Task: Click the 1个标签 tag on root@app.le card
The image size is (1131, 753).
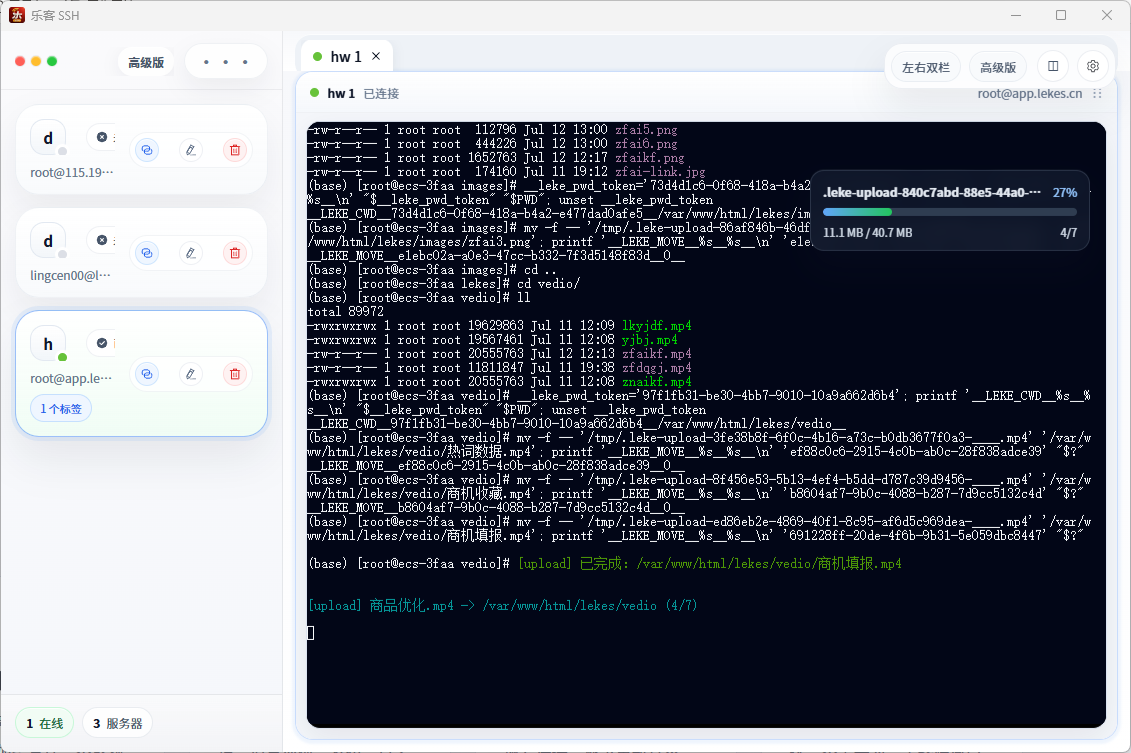Action: tap(61, 409)
